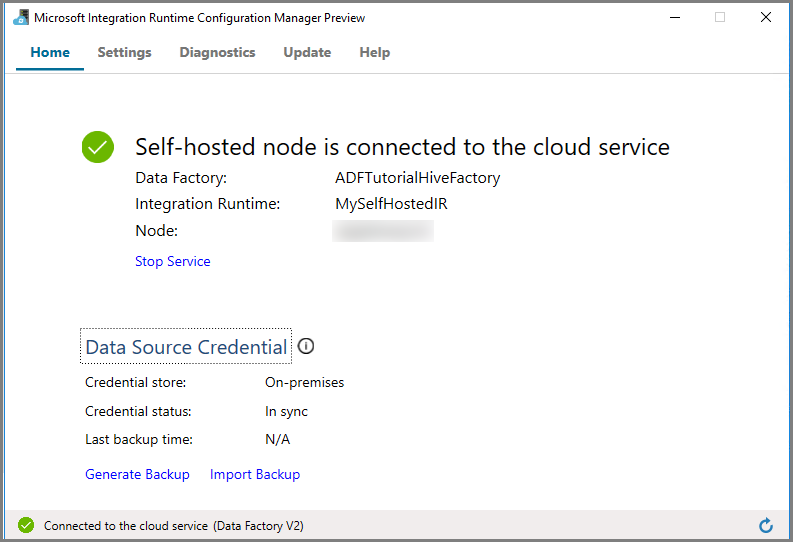Viewport: 793px width, 542px height.
Task: Click the blurred Node name value
Action: tap(383, 231)
